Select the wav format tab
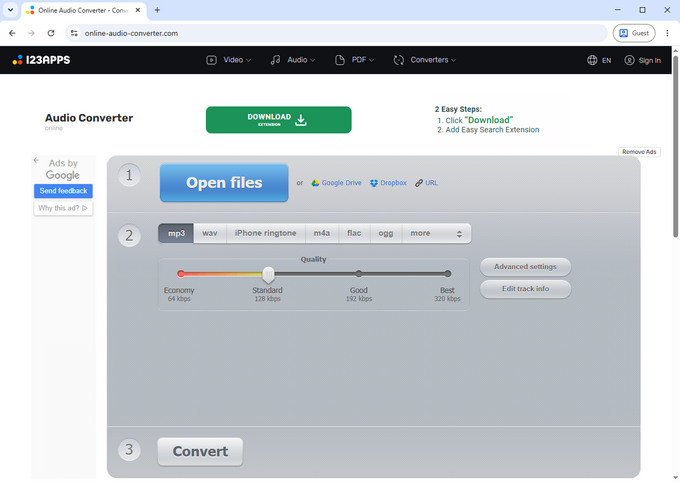Viewport: 680px width, 483px height. (210, 233)
